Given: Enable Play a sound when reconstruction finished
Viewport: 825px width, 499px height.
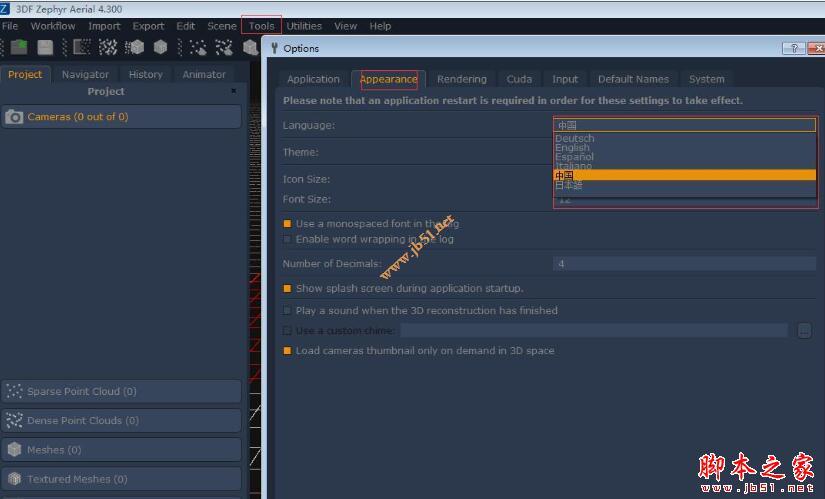Looking at the screenshot, I should pyautogui.click(x=287, y=311).
